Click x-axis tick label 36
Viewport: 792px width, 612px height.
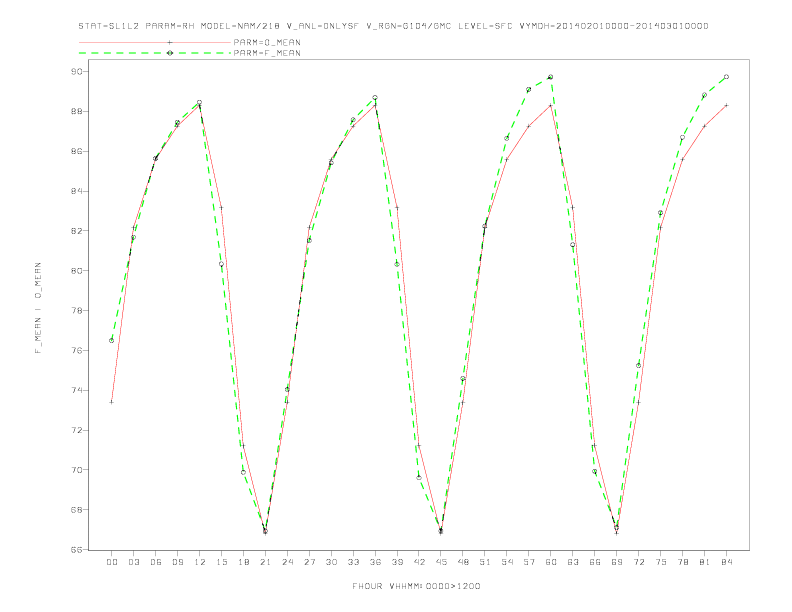click(375, 562)
